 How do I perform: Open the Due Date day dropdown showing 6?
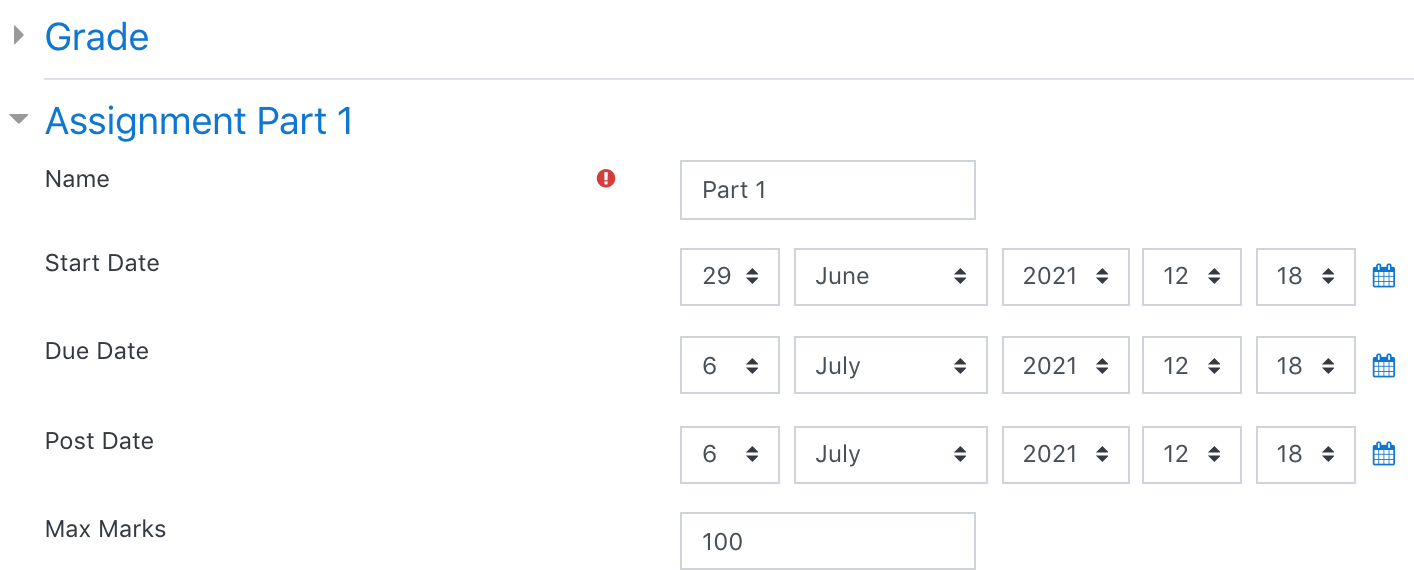pos(730,365)
